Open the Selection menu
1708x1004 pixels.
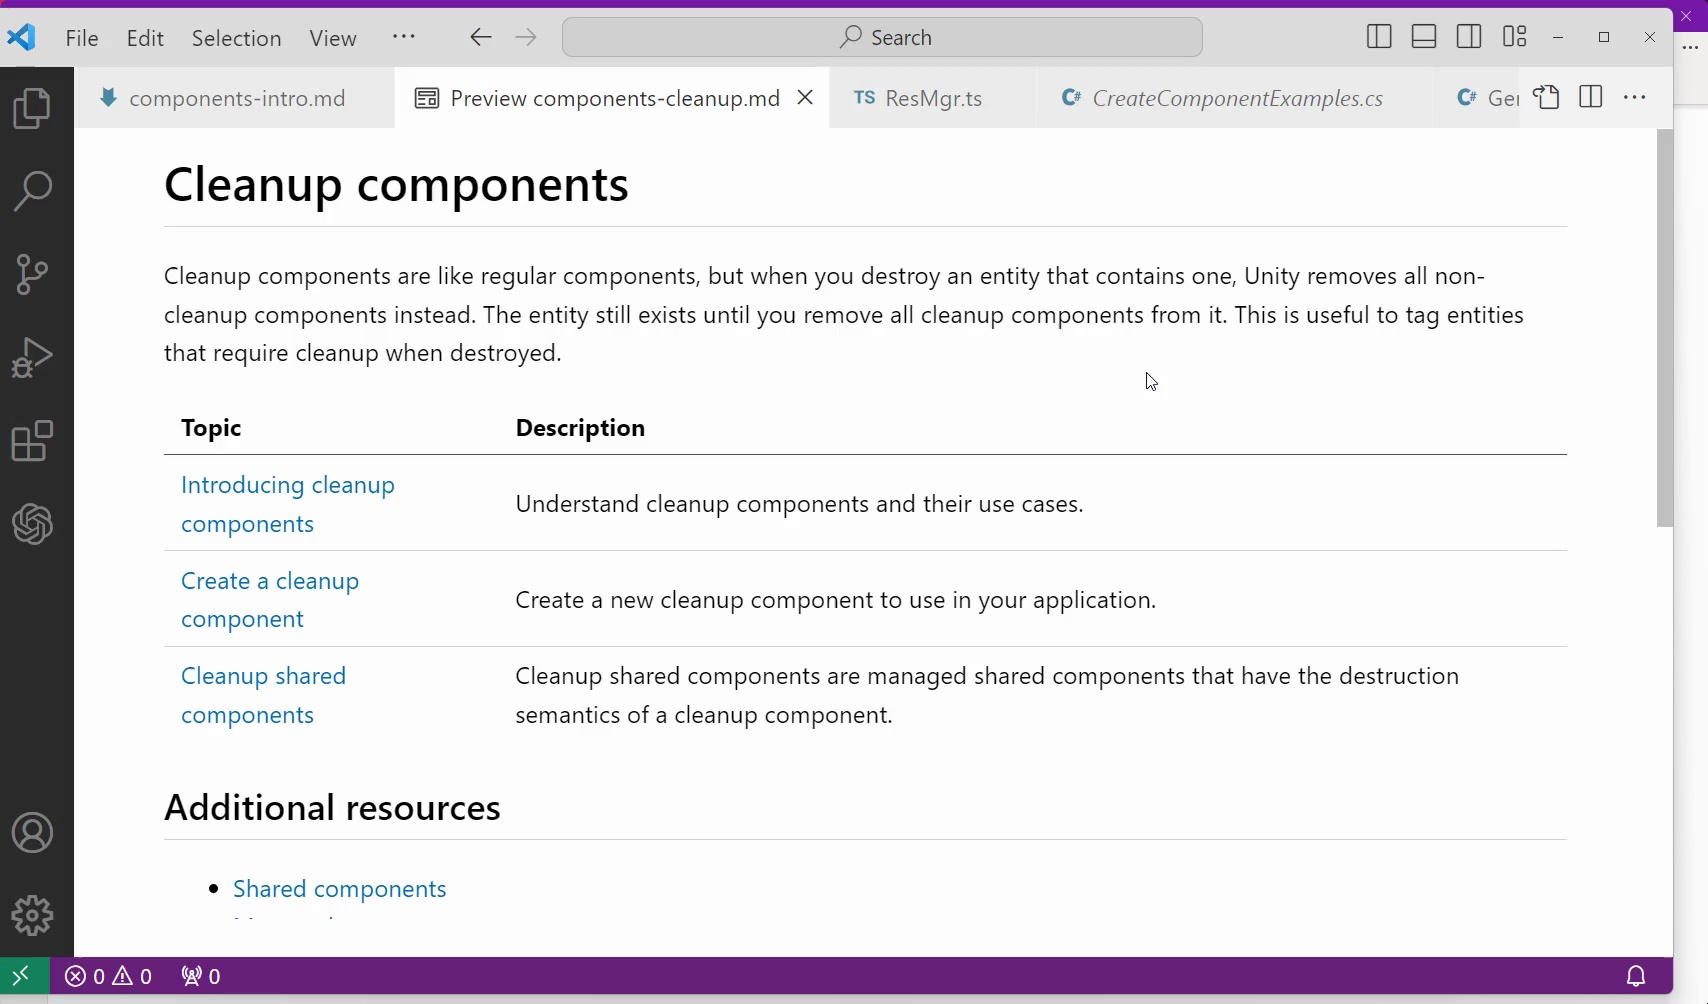point(237,38)
